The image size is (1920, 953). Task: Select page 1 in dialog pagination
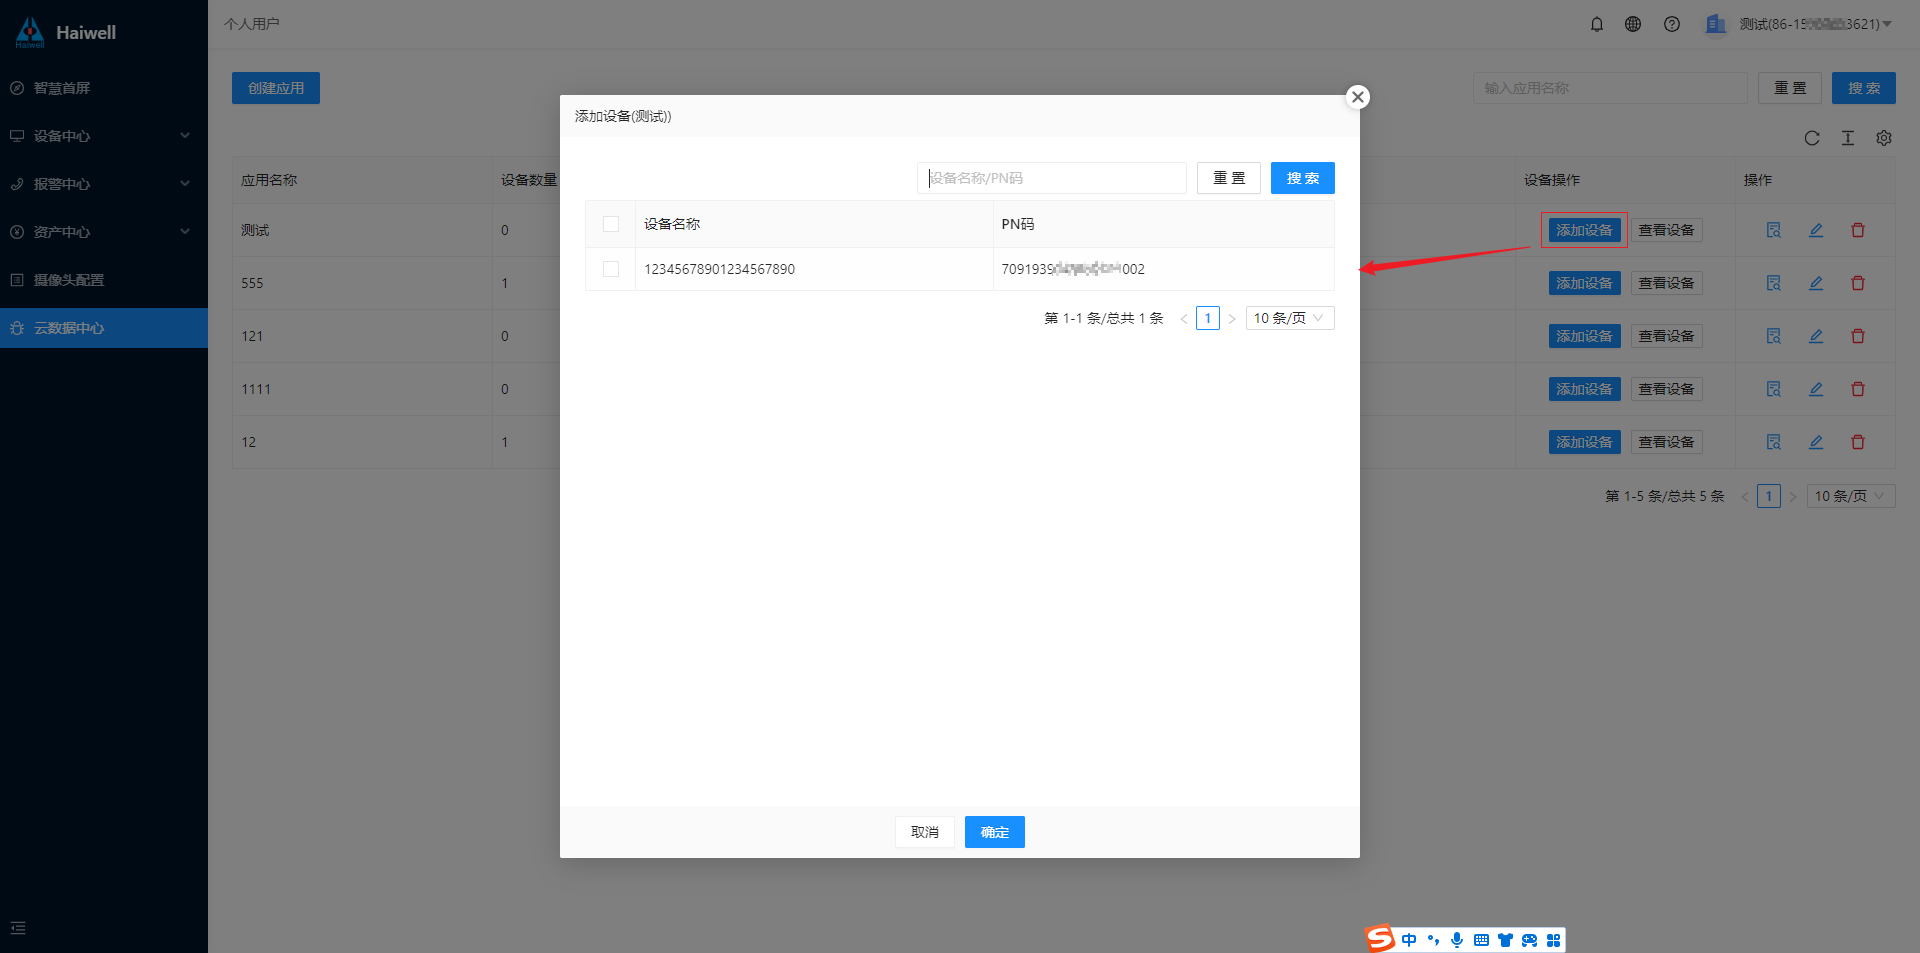[x=1208, y=319]
